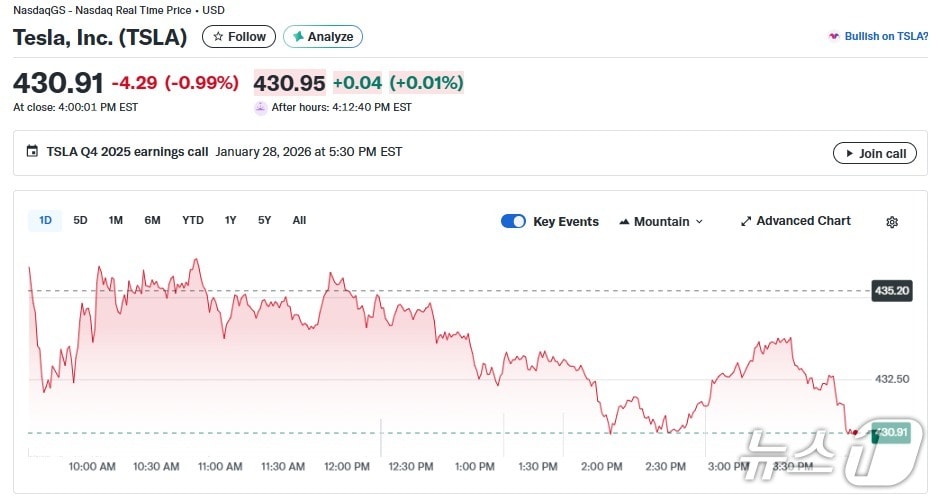Click the Mountain chart type icon
This screenshot has width=937, height=500.
pos(625,222)
